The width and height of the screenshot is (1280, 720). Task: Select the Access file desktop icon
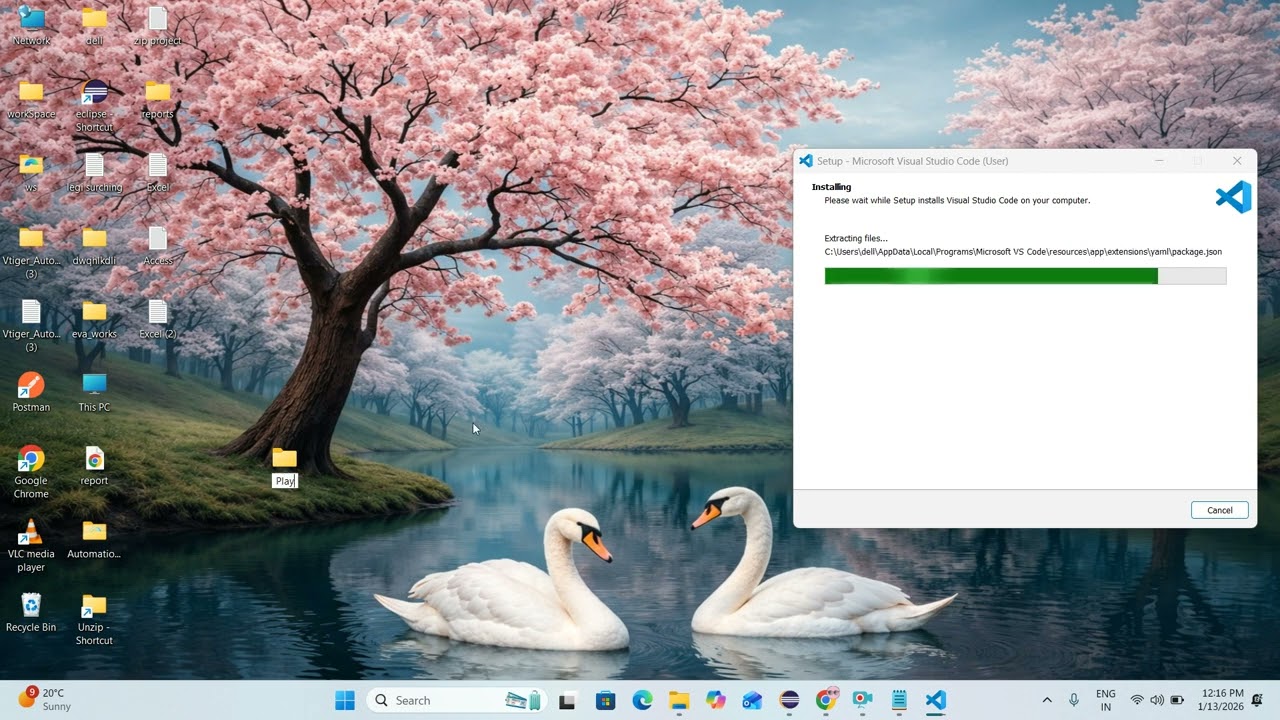pos(157,246)
